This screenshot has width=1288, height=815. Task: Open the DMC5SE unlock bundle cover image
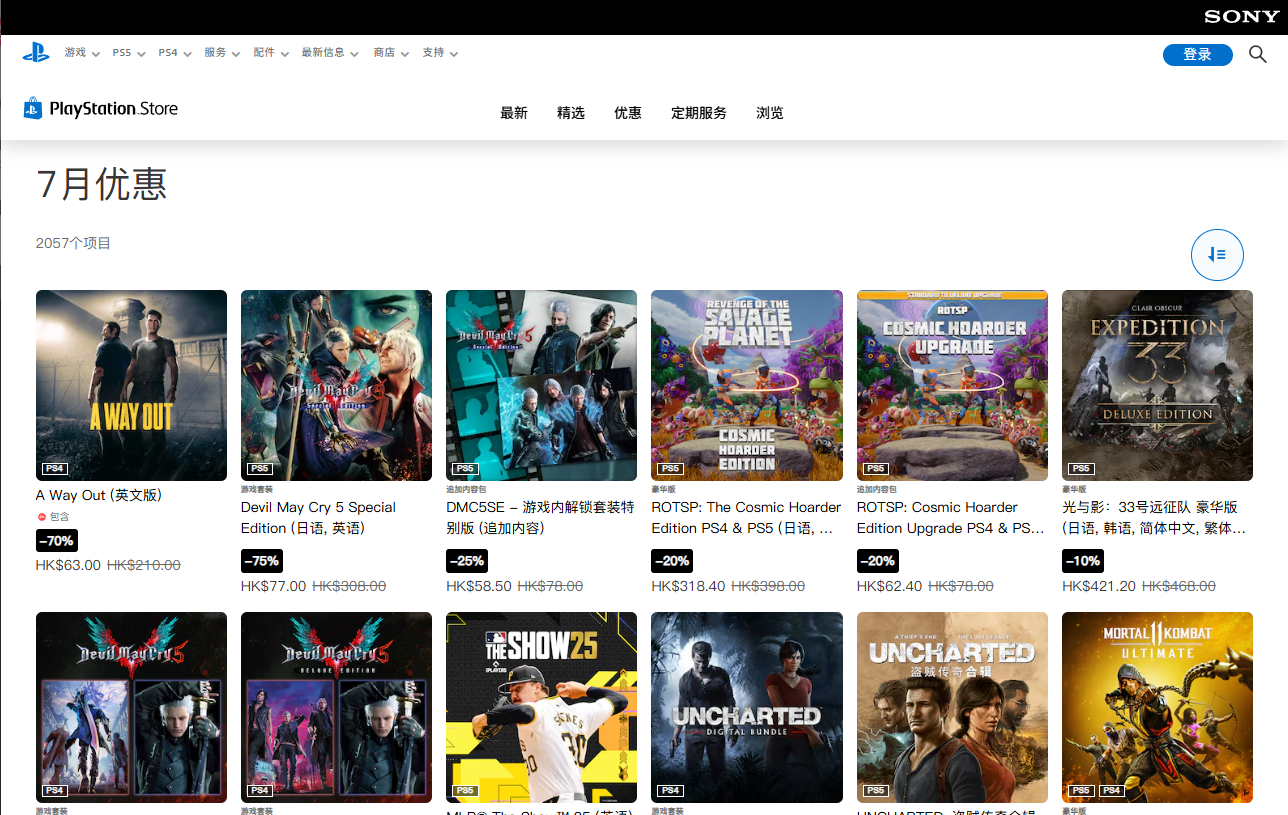[541, 385]
